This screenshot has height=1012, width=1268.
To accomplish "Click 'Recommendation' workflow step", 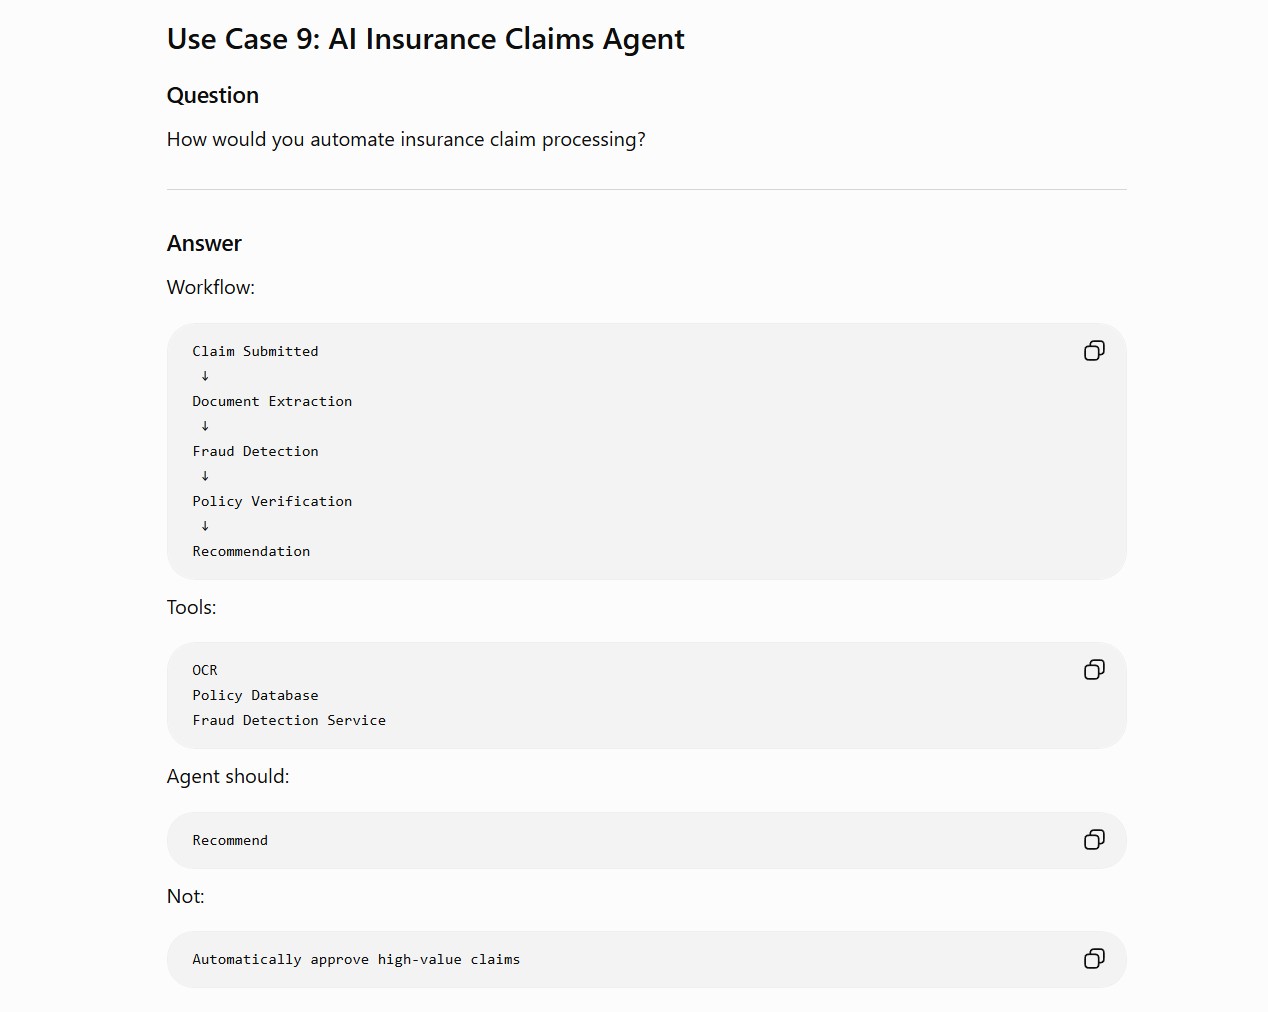I will (x=251, y=551).
